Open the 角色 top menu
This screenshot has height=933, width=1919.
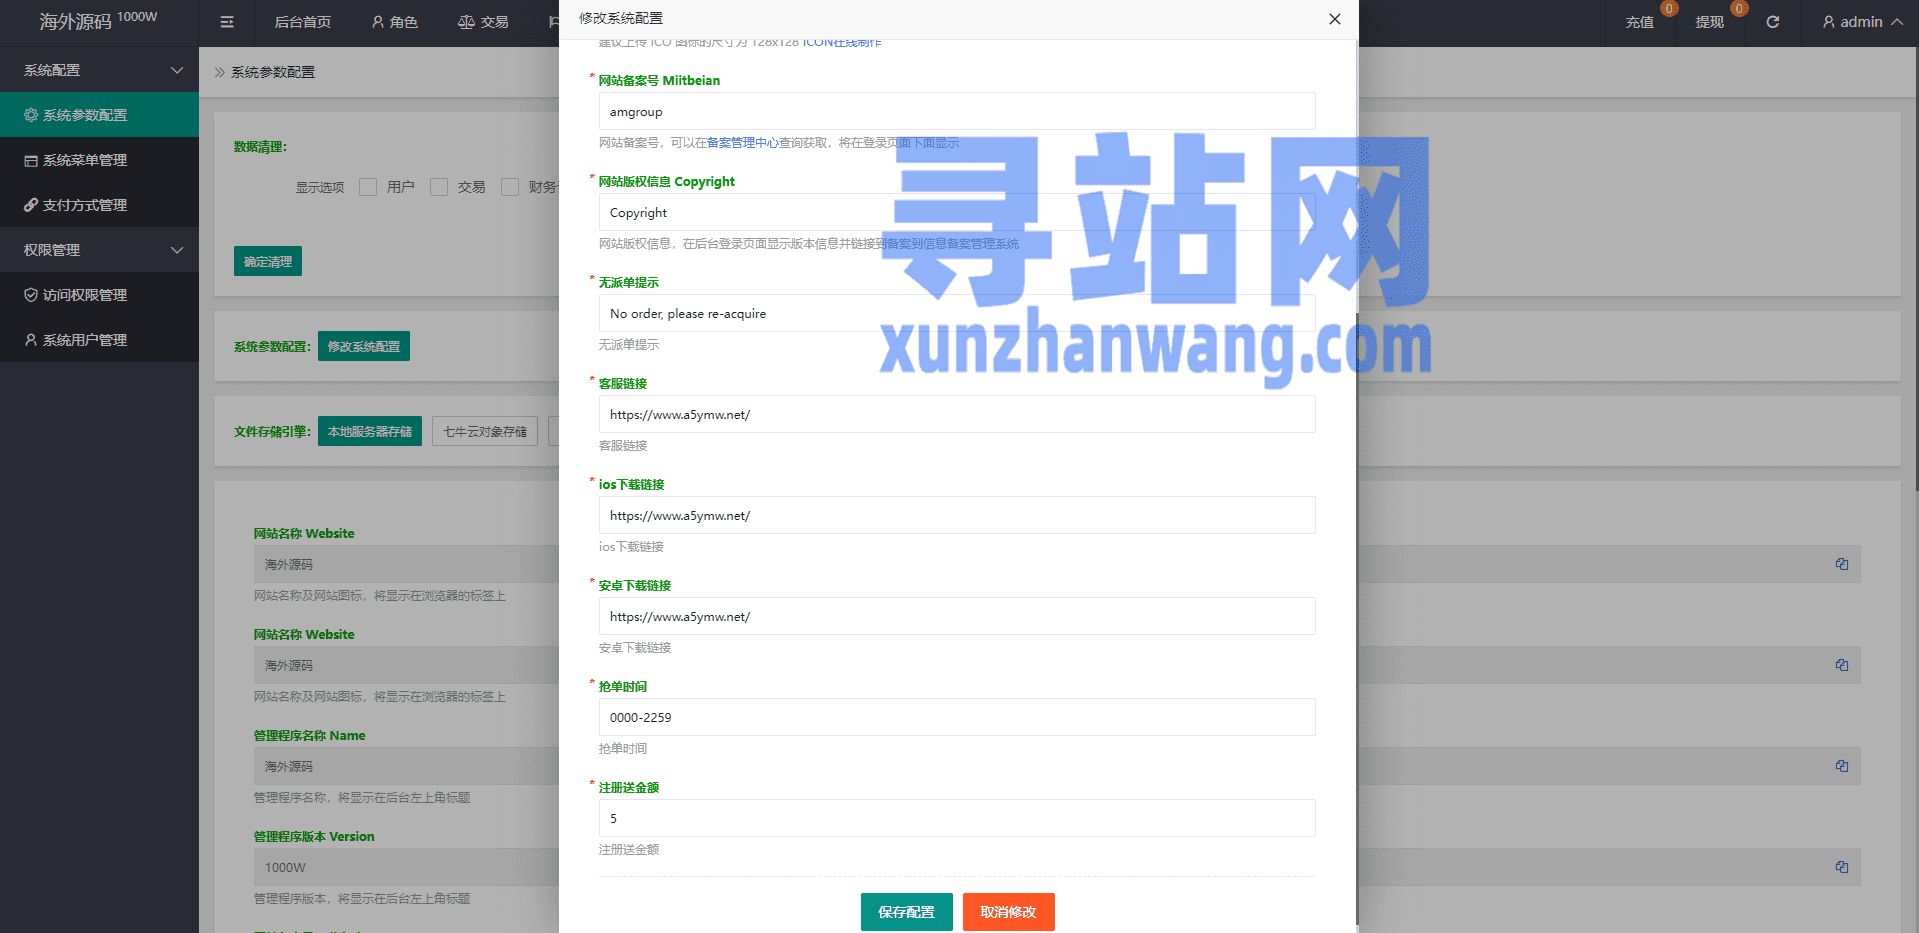point(395,22)
